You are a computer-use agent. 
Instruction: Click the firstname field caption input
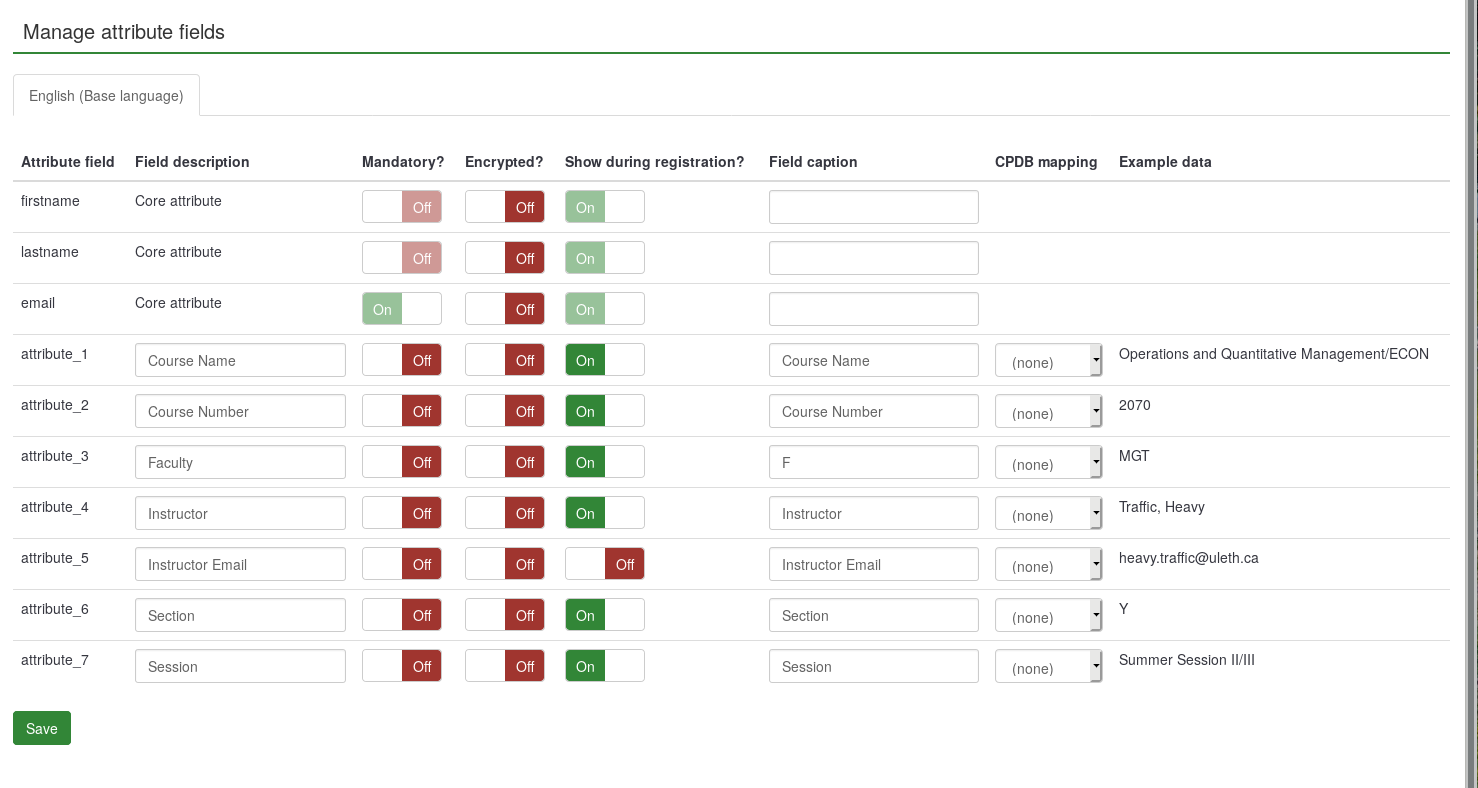click(x=873, y=207)
